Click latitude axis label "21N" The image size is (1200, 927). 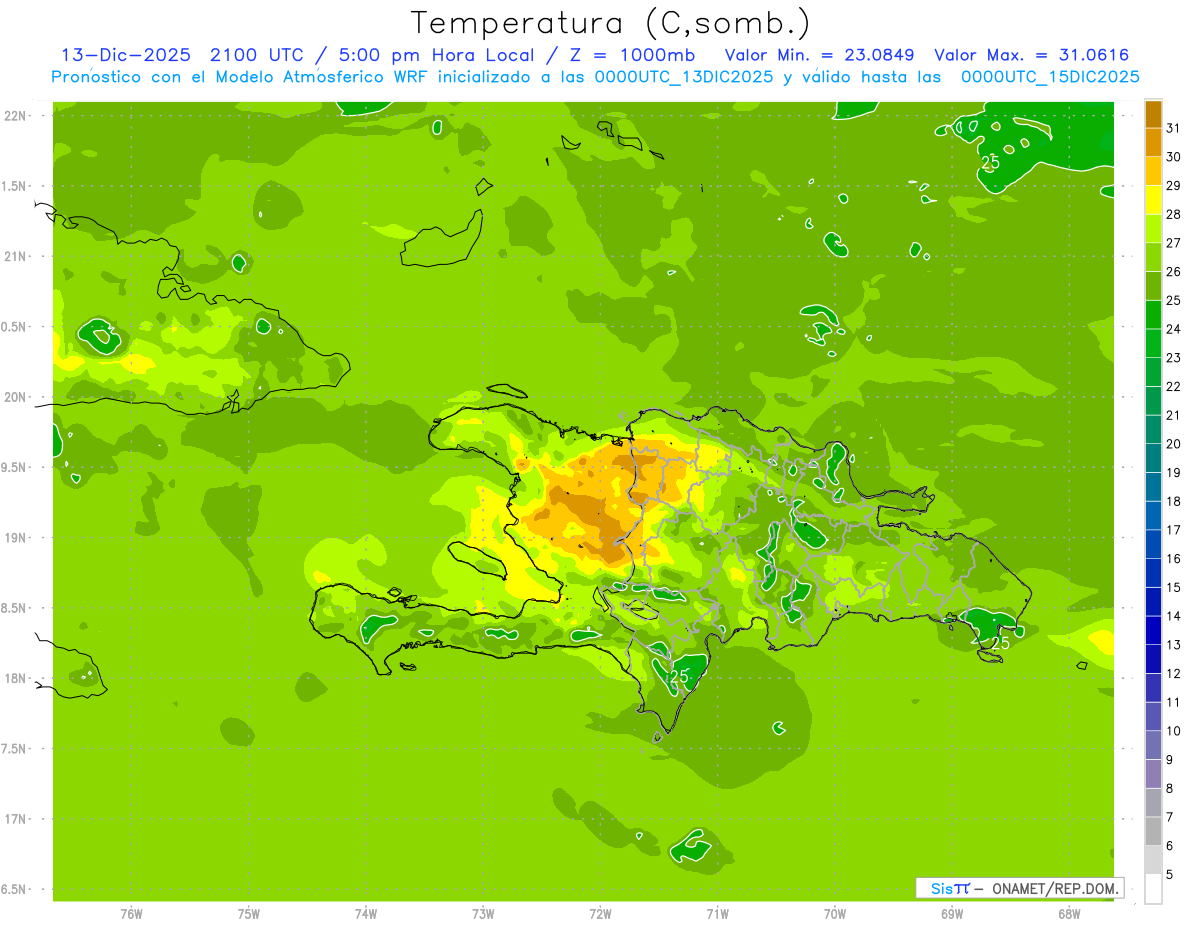[14, 256]
